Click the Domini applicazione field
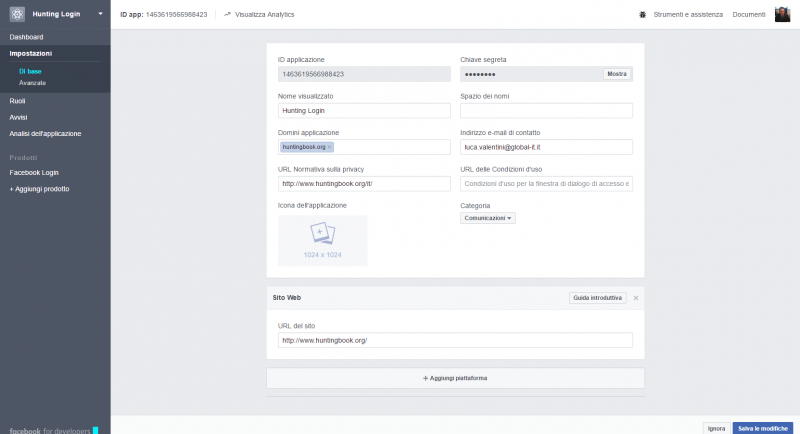 click(x=364, y=147)
